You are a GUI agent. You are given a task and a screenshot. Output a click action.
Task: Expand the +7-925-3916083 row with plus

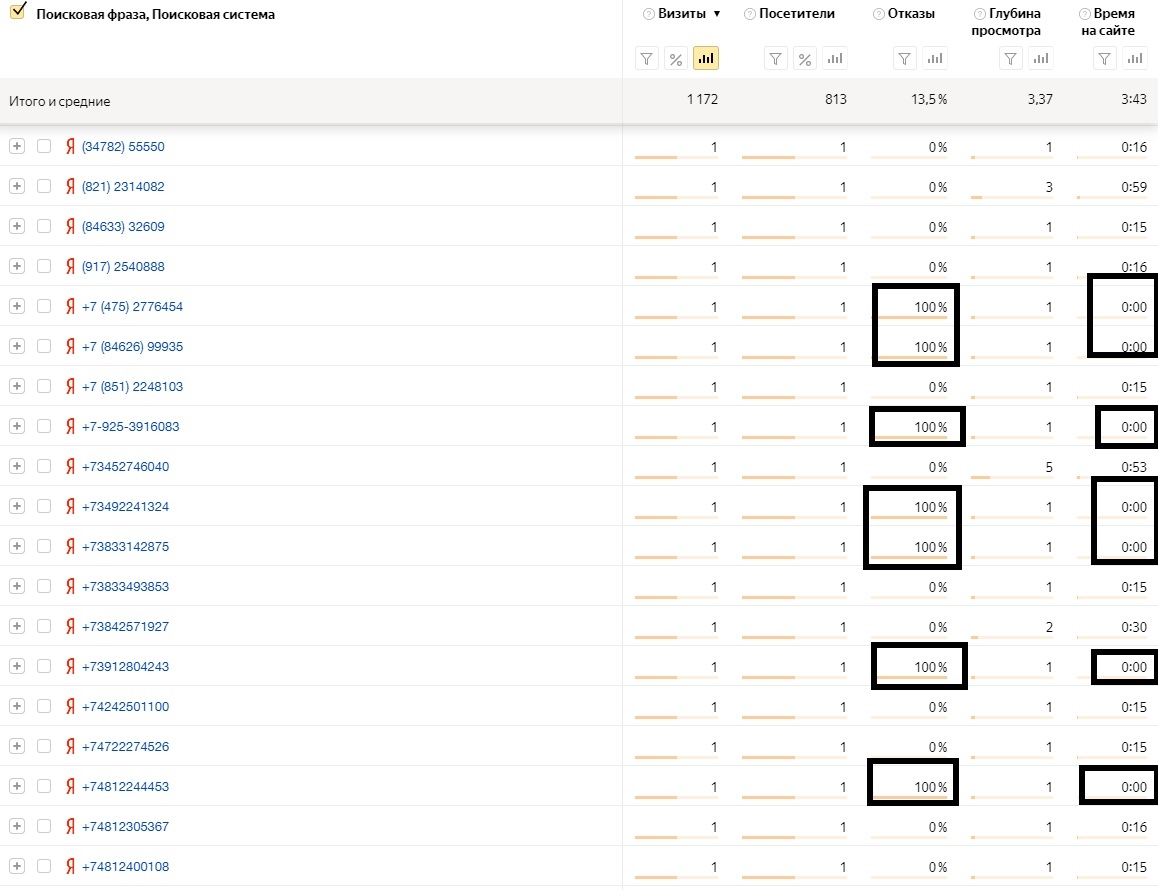click(x=17, y=426)
